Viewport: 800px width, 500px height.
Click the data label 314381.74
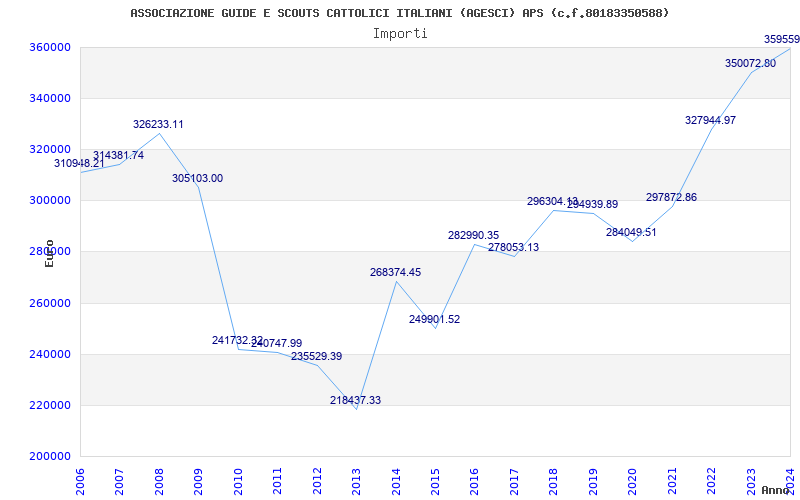tap(118, 156)
